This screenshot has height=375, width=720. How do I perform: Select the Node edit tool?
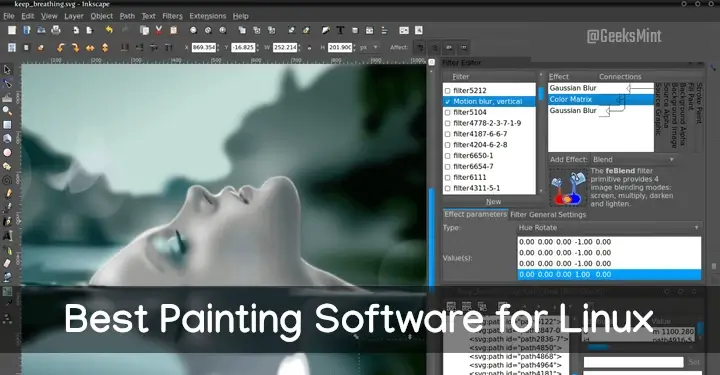click(7, 83)
